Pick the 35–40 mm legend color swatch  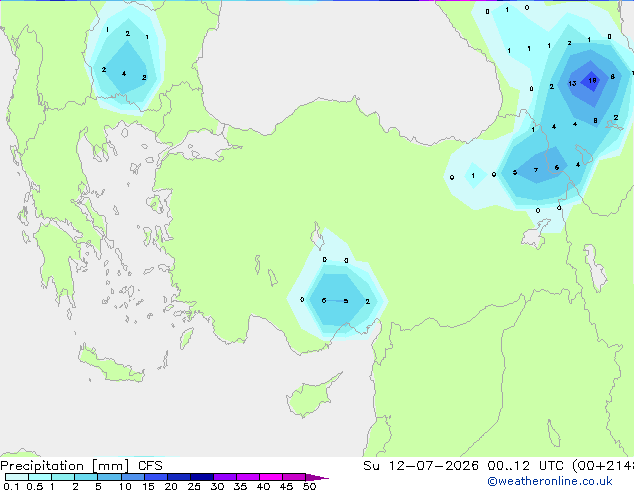click(x=248, y=477)
